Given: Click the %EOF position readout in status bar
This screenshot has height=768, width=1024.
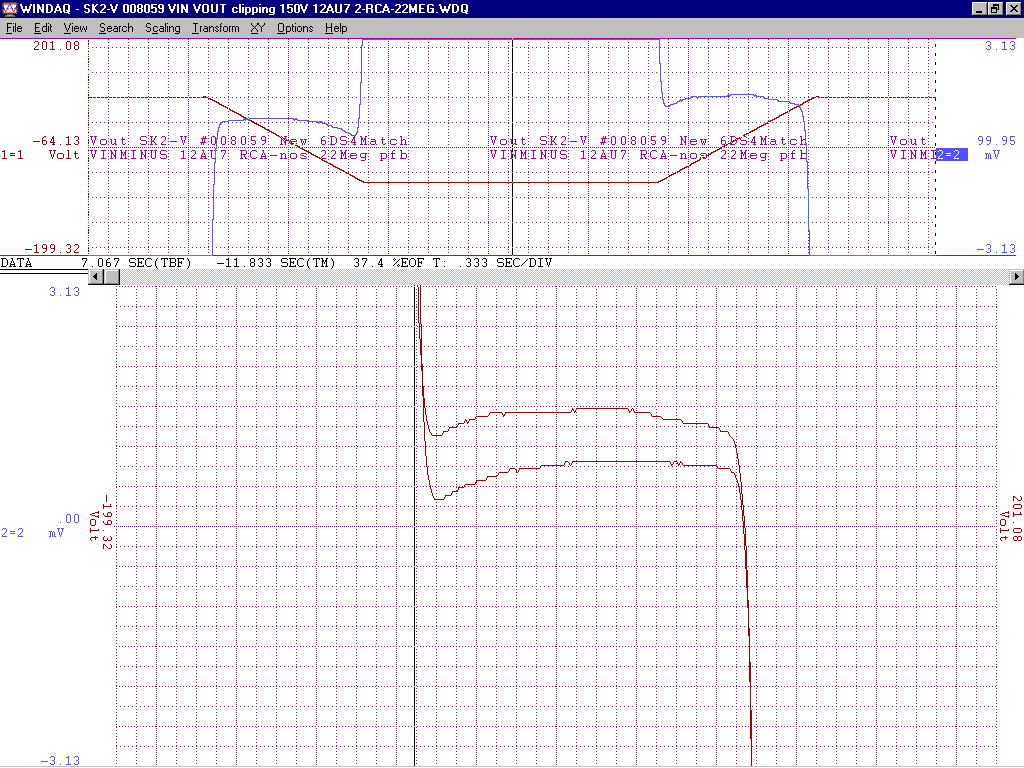Looking at the screenshot, I should (377, 262).
